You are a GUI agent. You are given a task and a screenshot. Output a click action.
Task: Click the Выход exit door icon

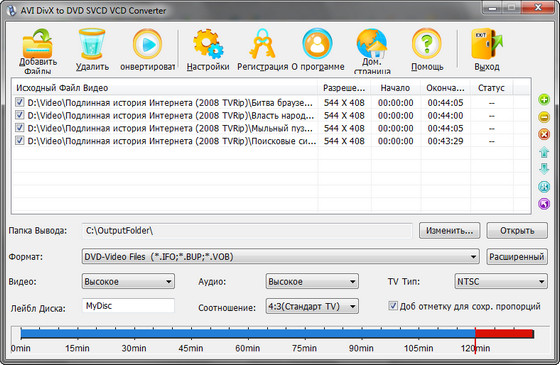tap(487, 44)
